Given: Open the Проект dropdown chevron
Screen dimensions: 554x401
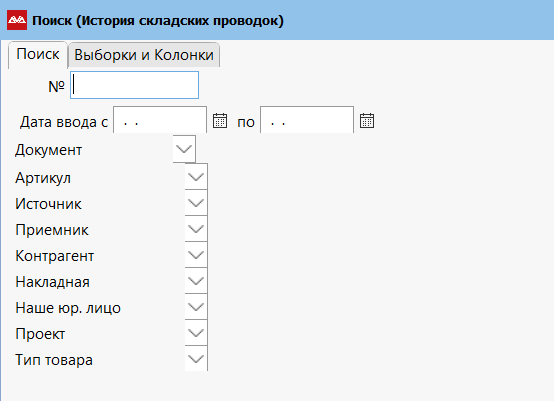Looking at the screenshot, I should pyautogui.click(x=196, y=333).
